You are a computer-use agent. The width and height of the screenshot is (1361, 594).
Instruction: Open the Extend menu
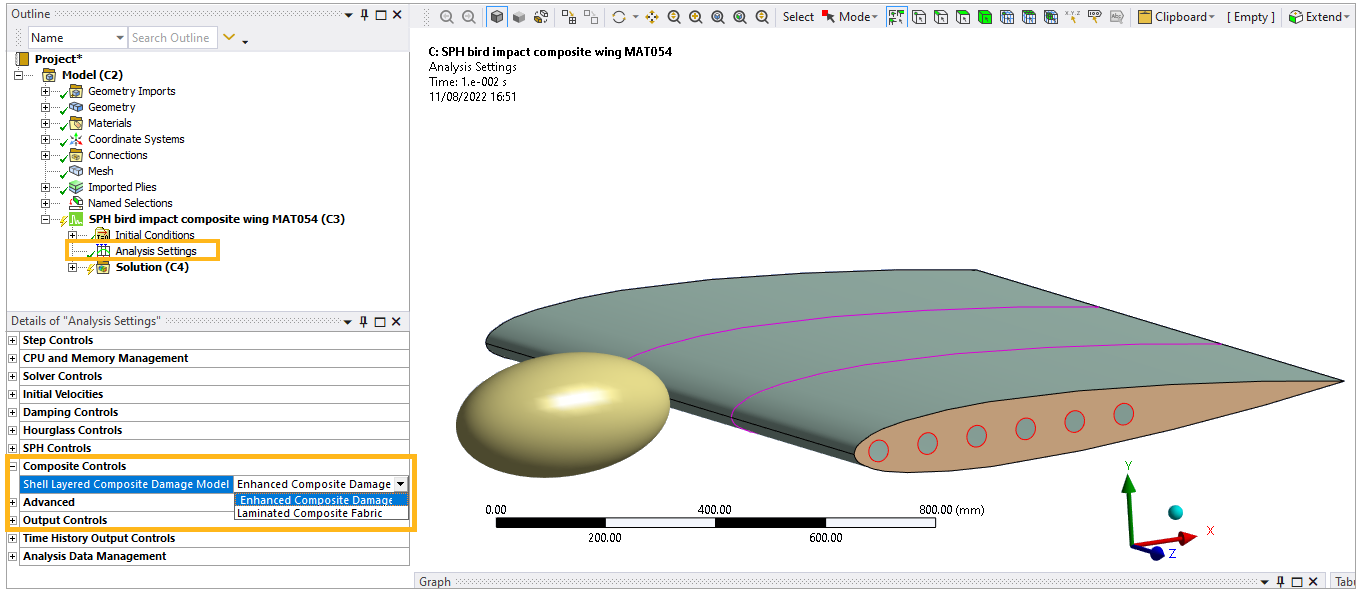coord(1319,17)
